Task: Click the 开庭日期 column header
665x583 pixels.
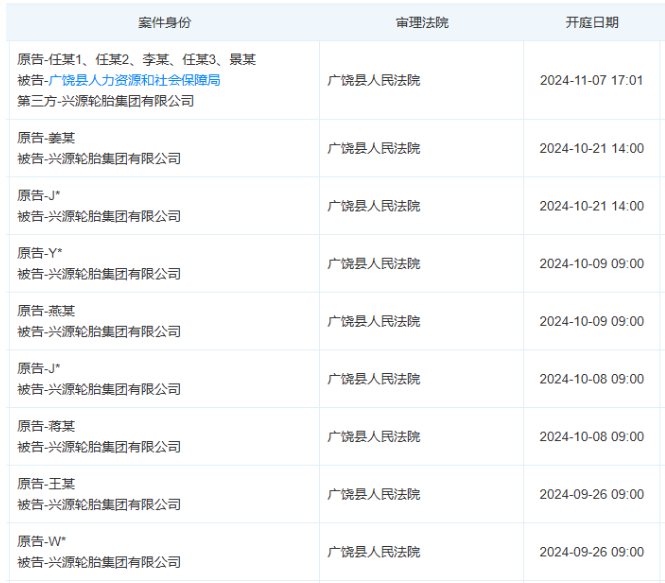Action: [x=592, y=22]
